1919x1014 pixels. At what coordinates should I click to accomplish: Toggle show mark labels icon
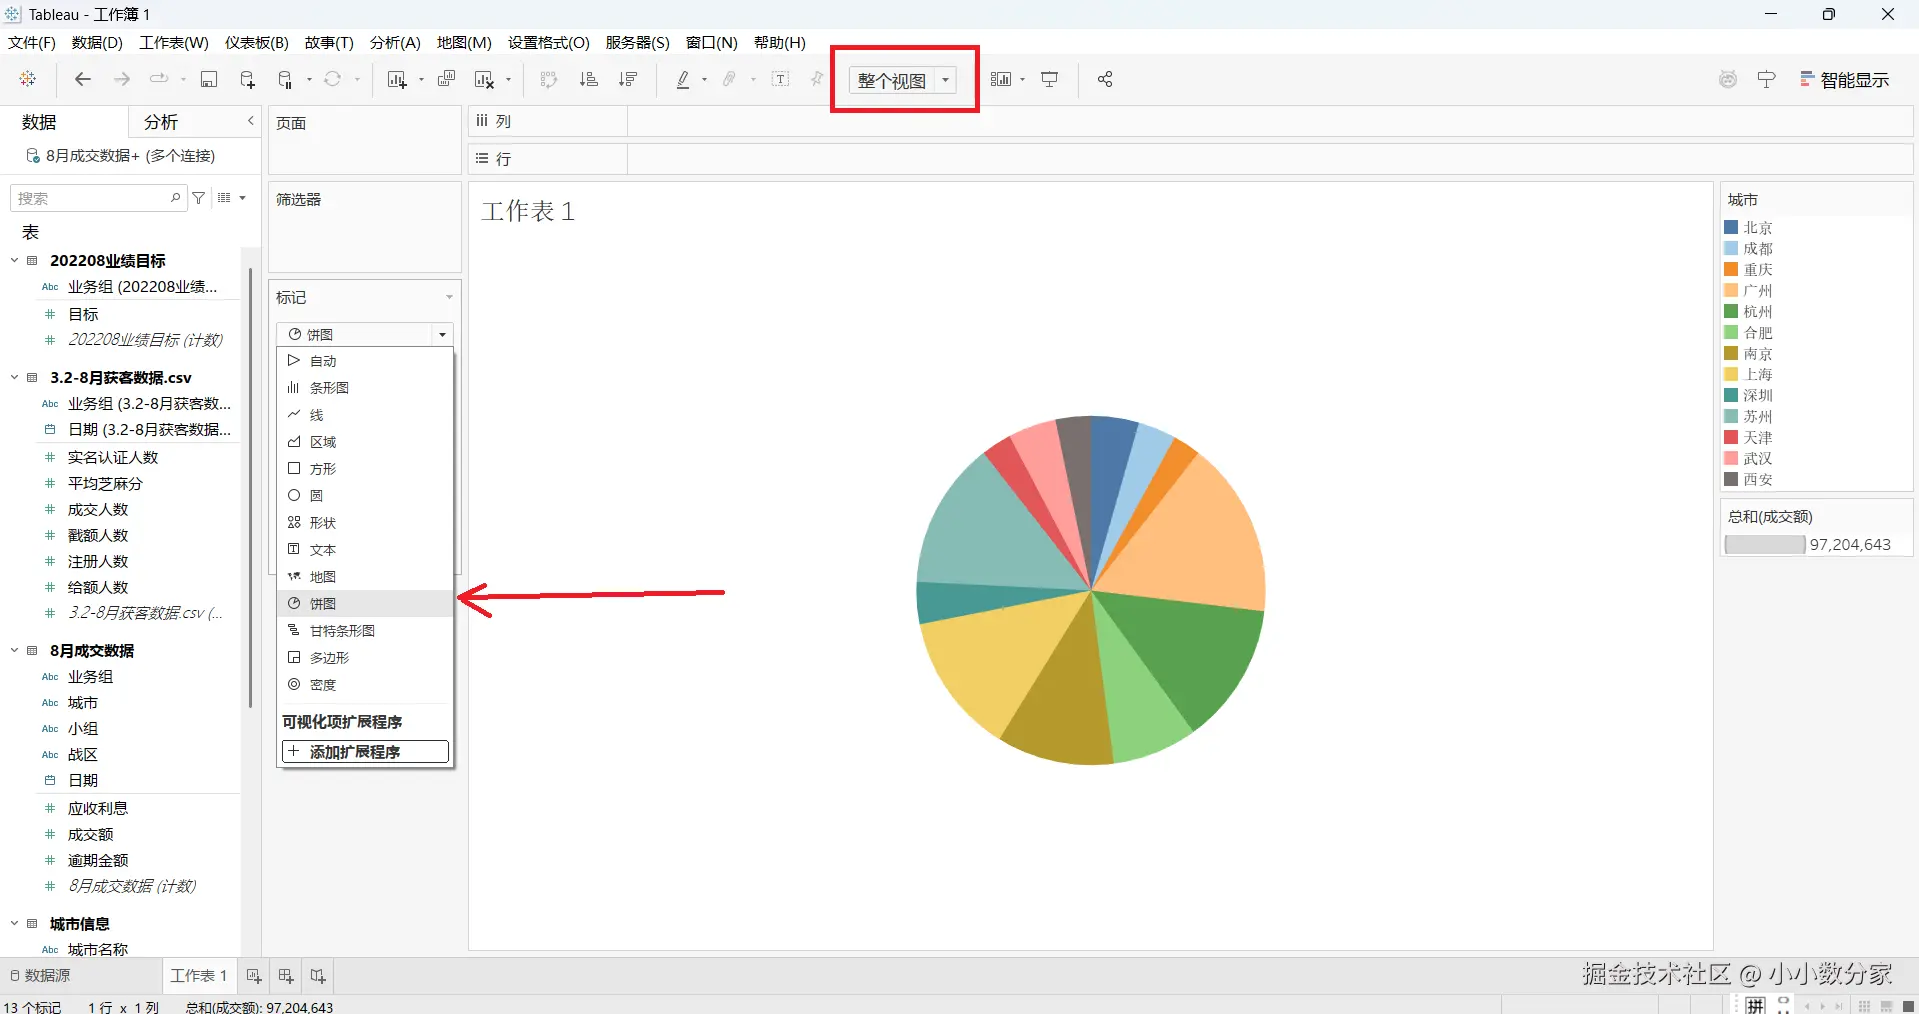(781, 79)
